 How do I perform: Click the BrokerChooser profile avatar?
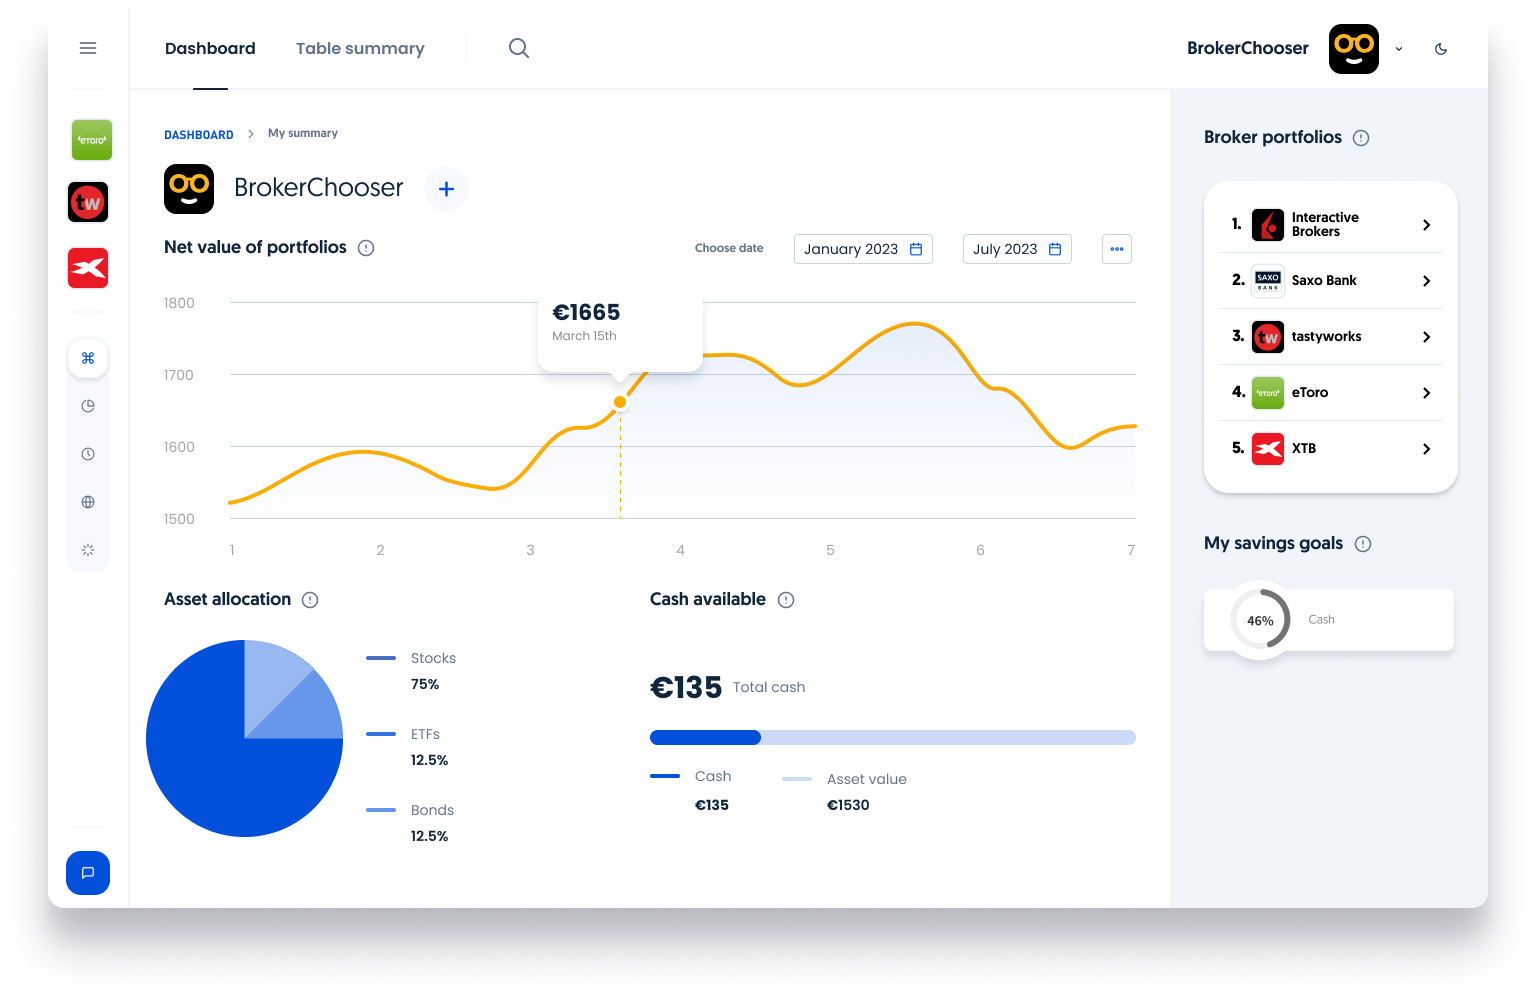1354,49
